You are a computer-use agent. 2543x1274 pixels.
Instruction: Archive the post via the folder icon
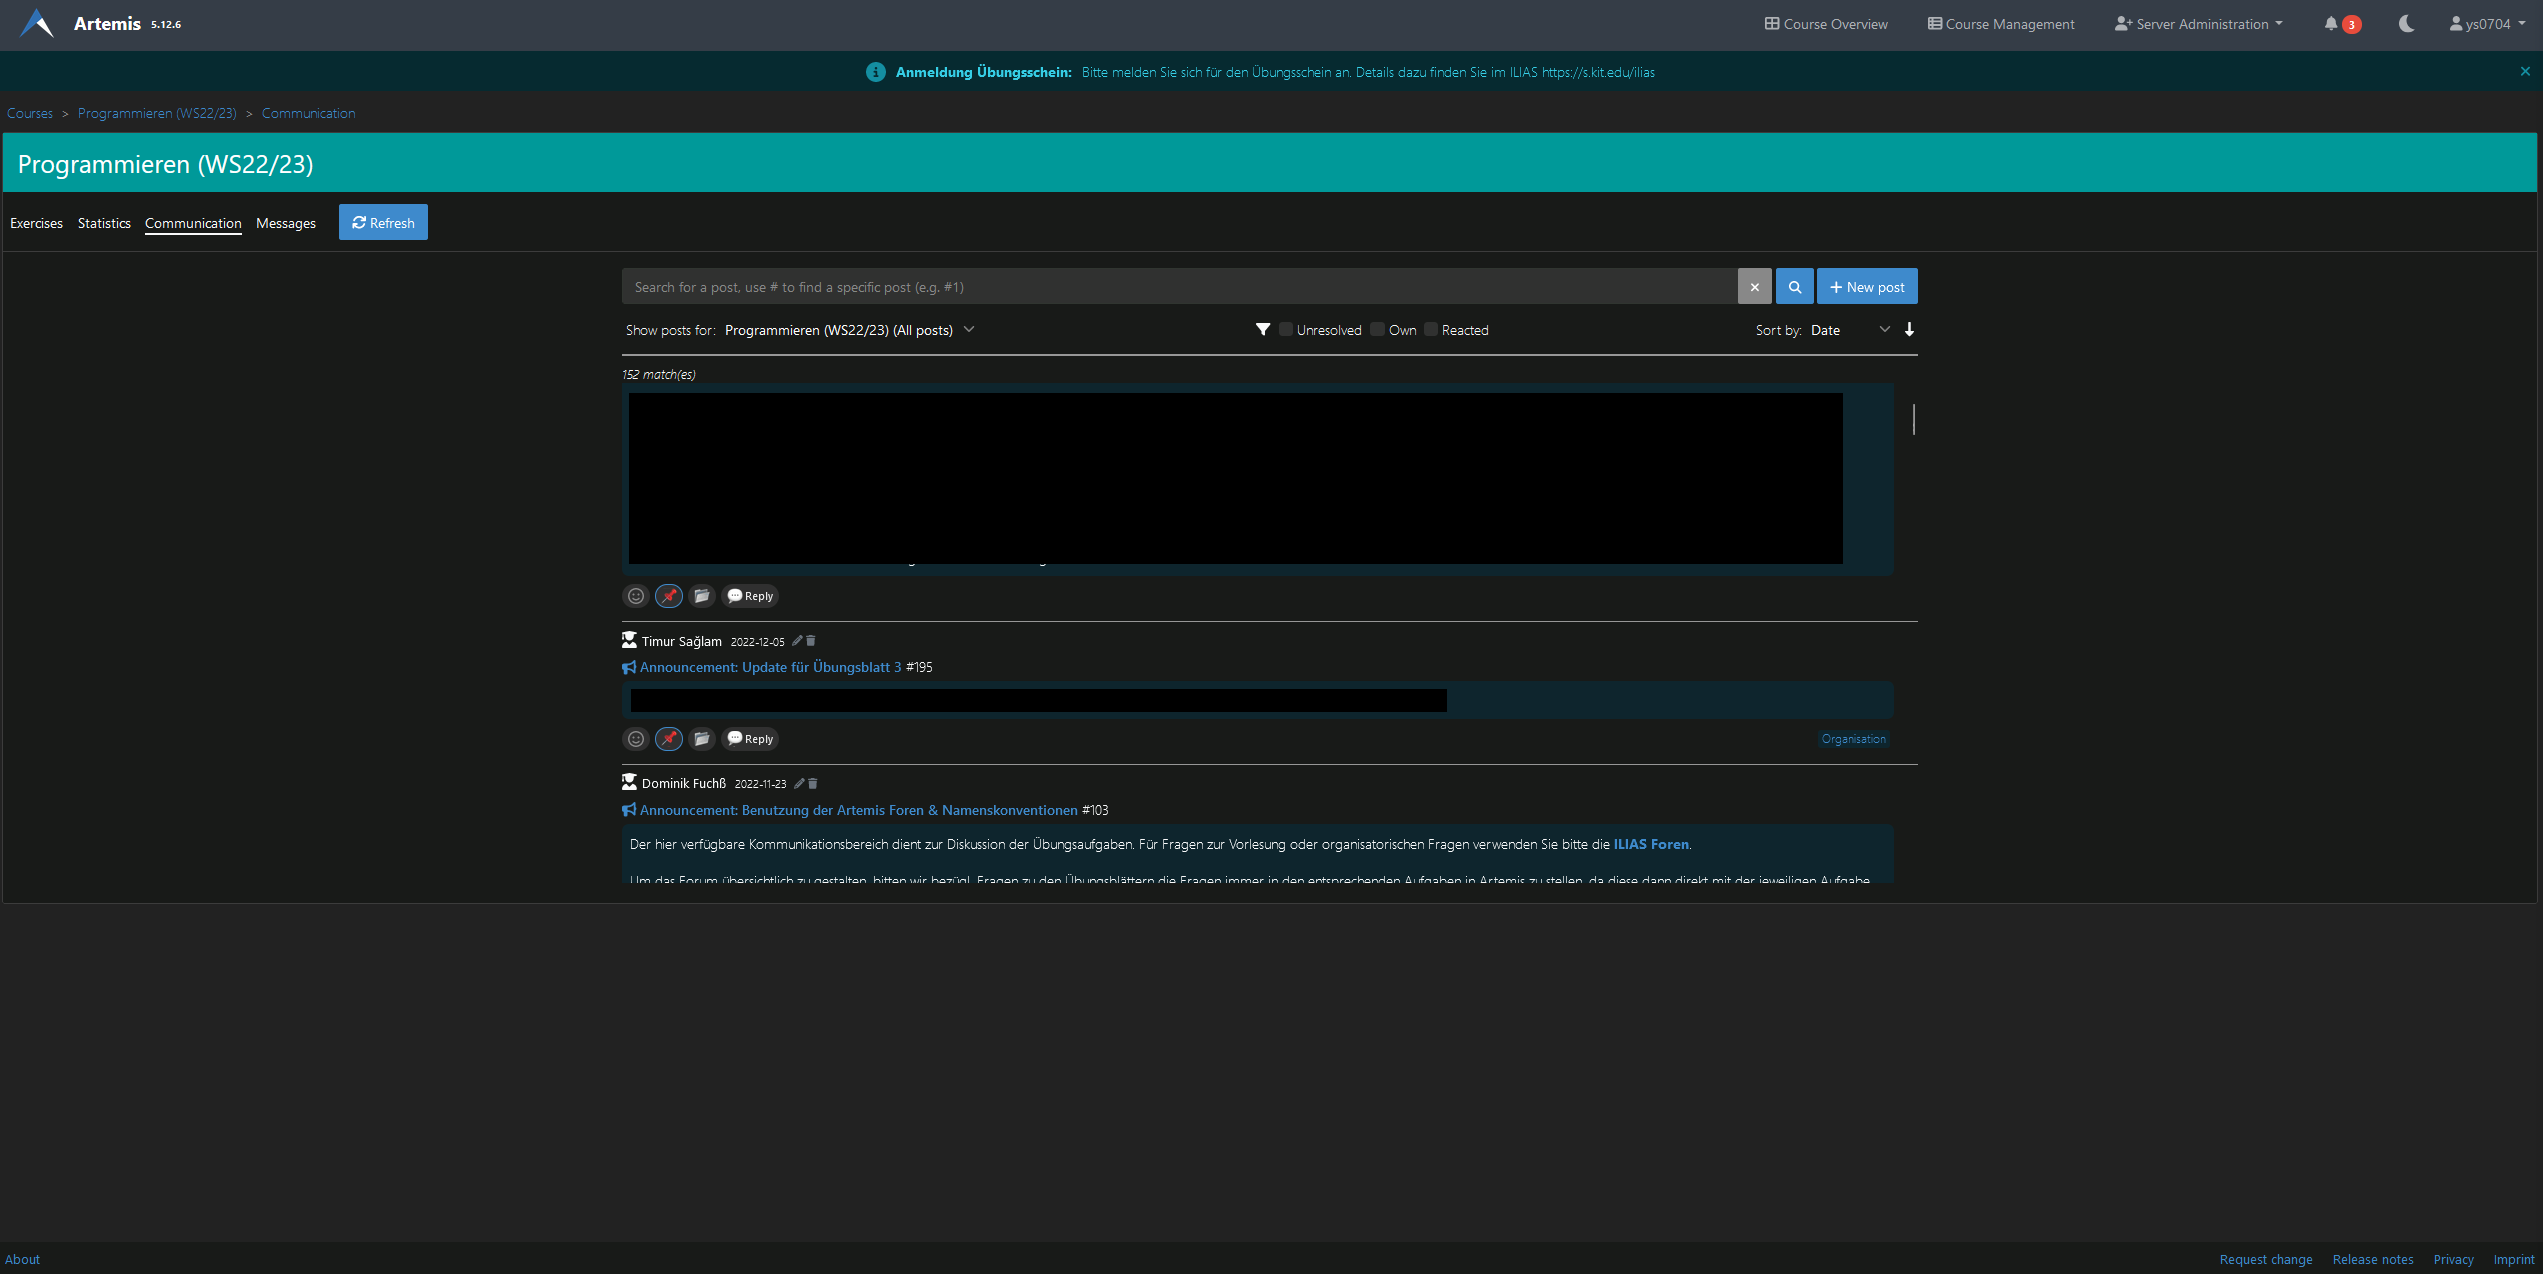pos(702,595)
